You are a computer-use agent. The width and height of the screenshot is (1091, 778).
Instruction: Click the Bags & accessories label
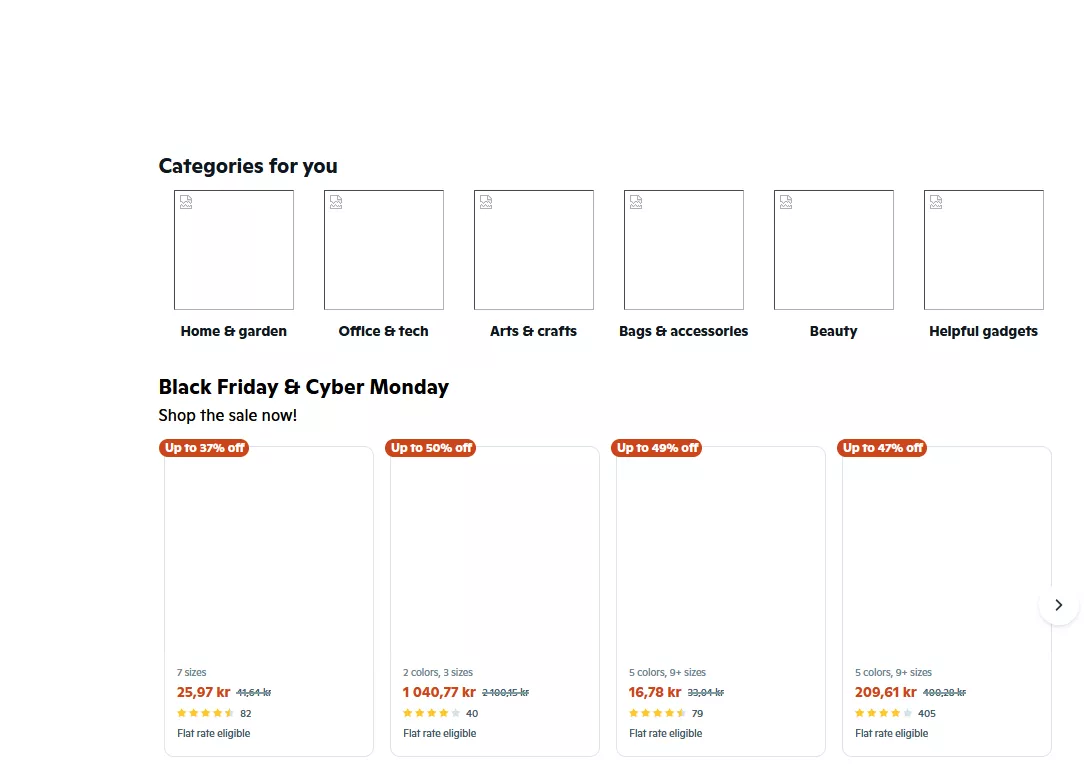684,331
